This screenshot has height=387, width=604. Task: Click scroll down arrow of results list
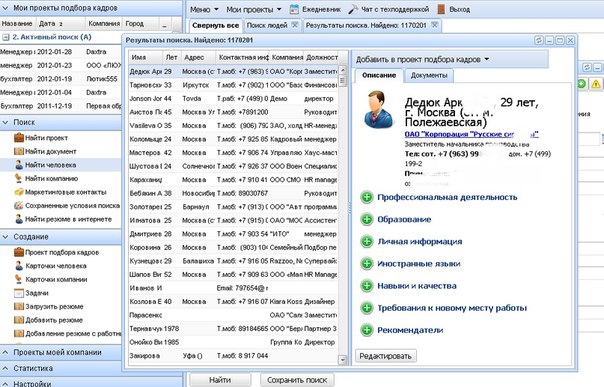point(342,360)
